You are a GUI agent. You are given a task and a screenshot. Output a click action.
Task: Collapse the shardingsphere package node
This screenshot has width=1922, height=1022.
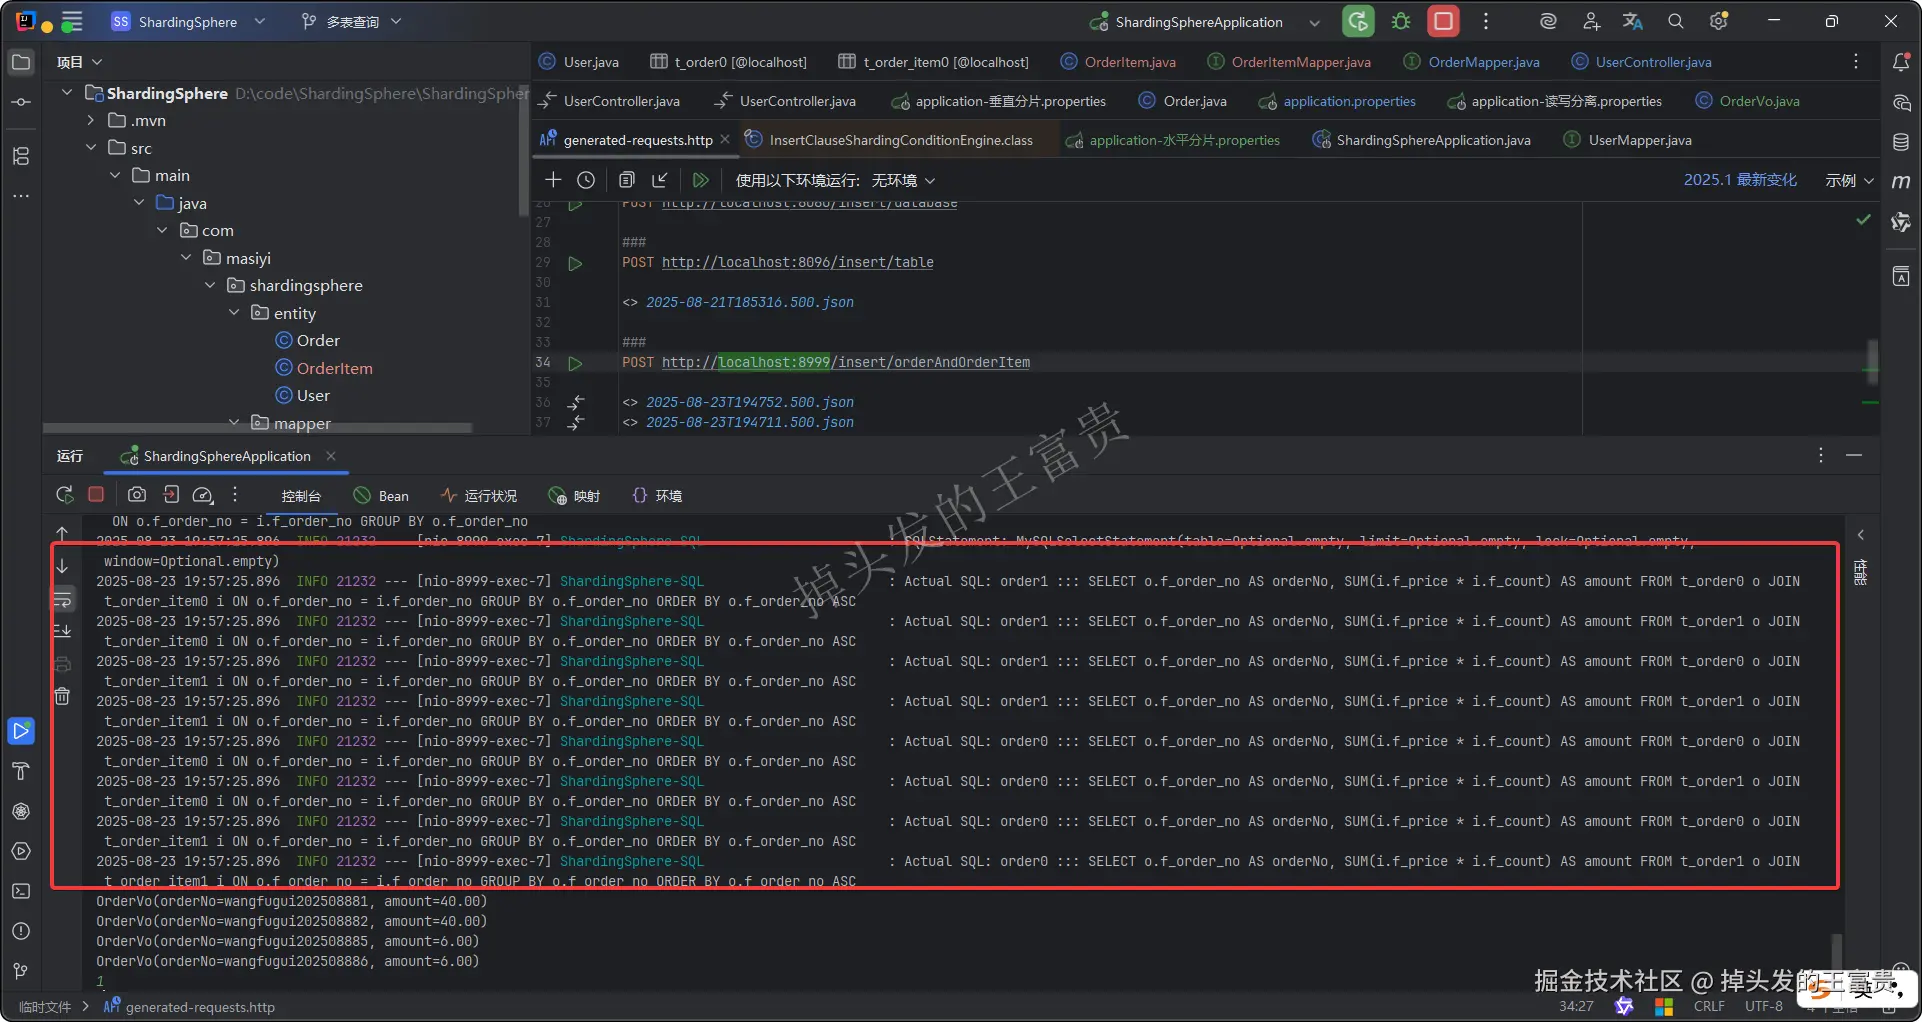(210, 285)
